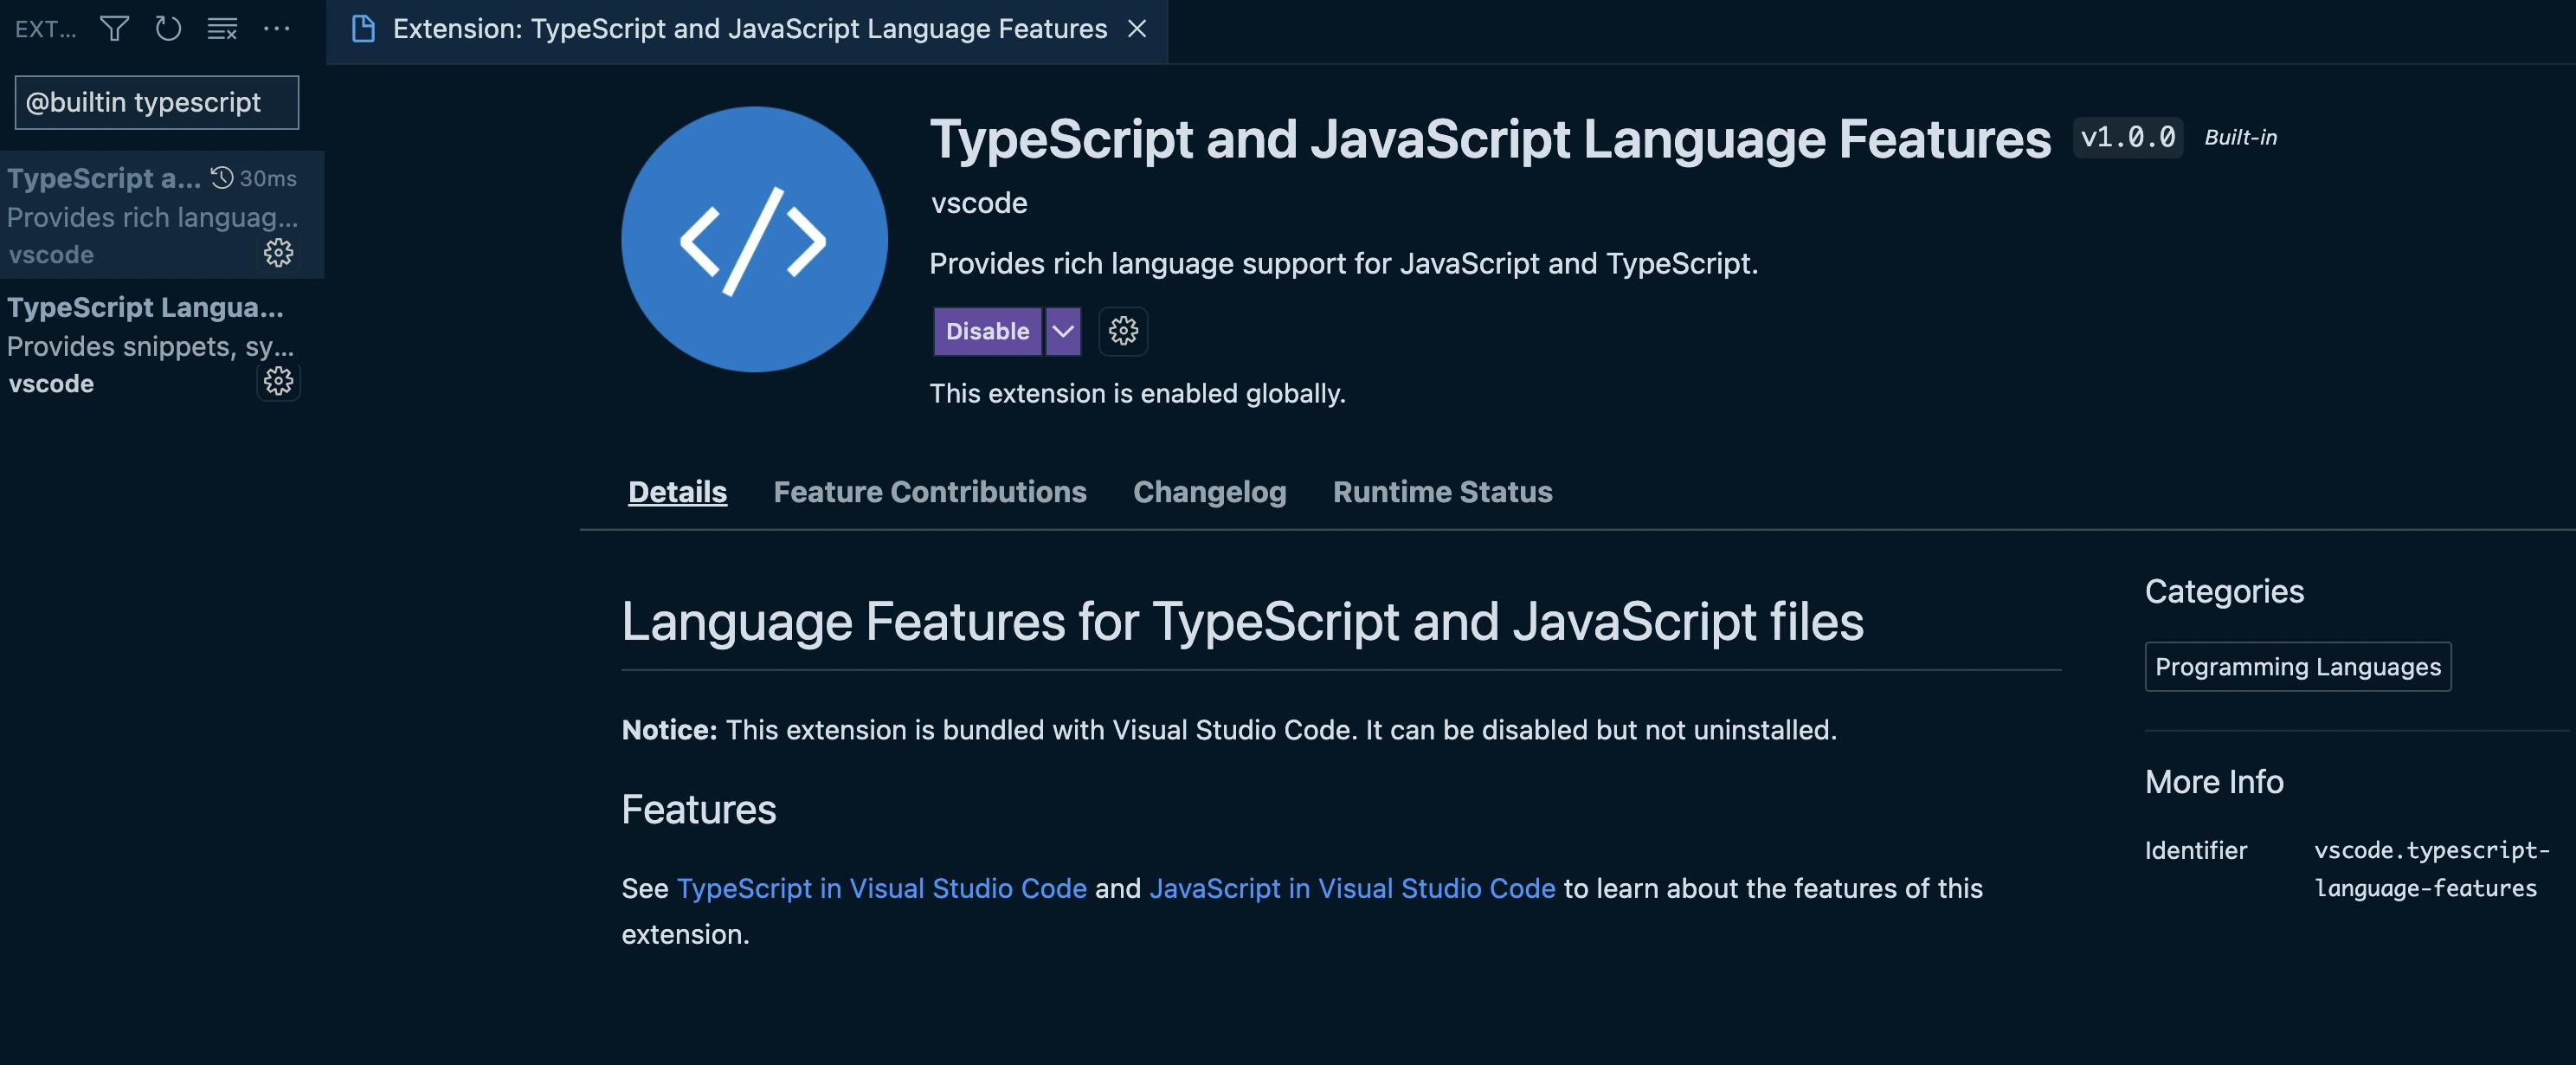Open Extensions view more actions ellipsis
This screenshot has height=1065, width=2576.
tap(276, 29)
